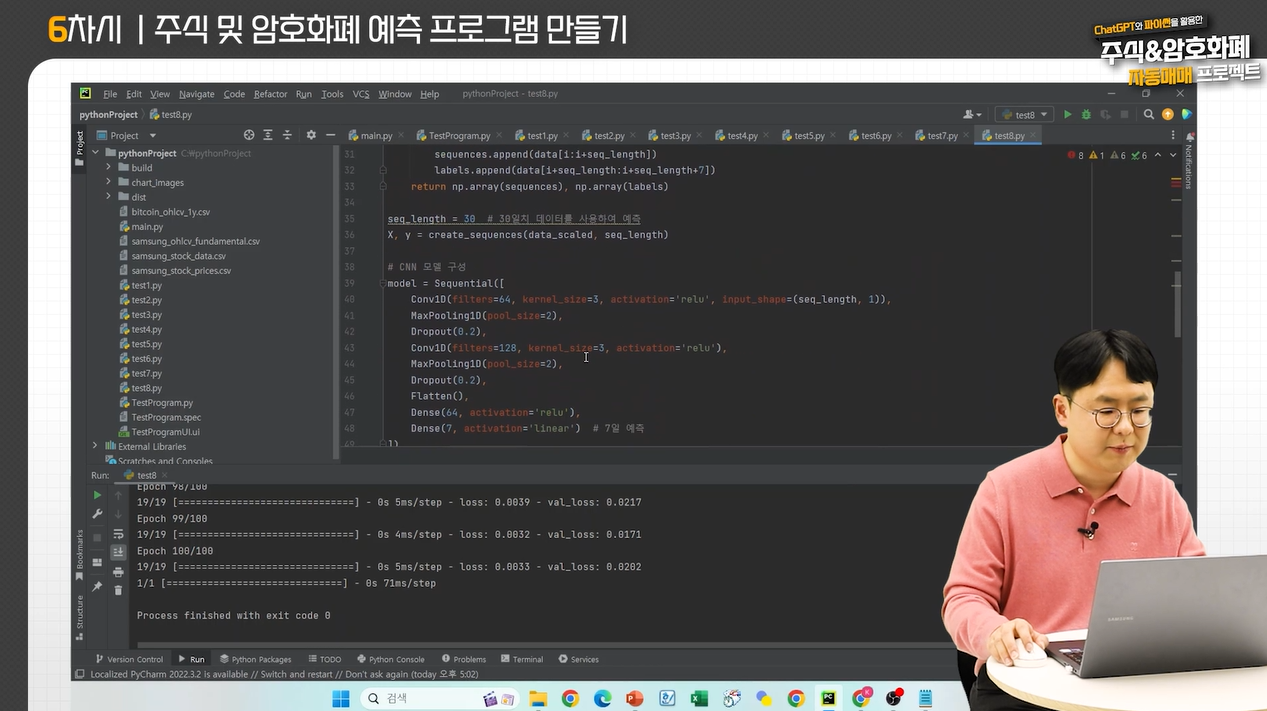Switch to the TestProgram.py editor tab
Image resolution: width=1267 pixels, height=711 pixels.
(x=458, y=135)
